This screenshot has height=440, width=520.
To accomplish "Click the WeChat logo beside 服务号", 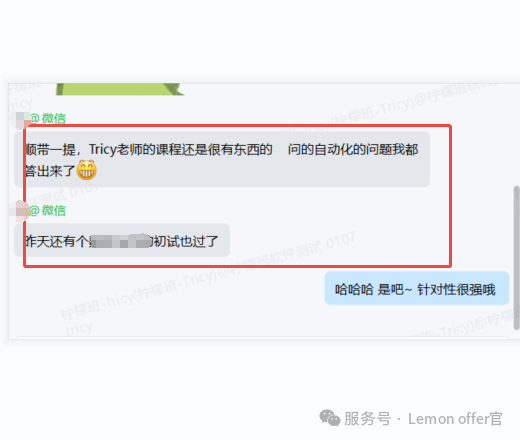I will tap(329, 418).
